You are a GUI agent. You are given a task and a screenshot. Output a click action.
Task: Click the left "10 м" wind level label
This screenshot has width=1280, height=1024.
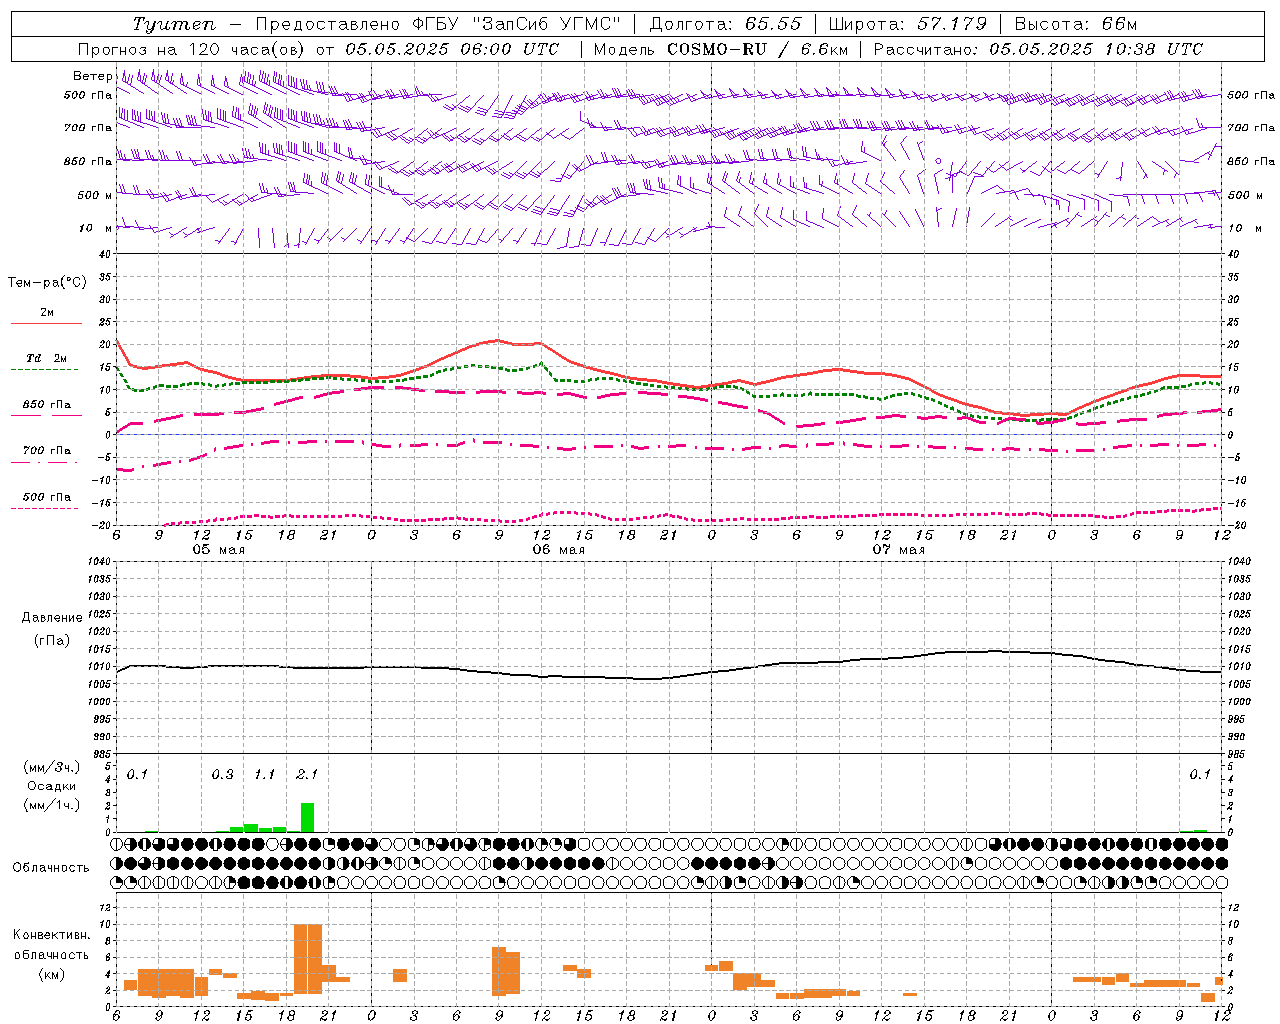95,228
